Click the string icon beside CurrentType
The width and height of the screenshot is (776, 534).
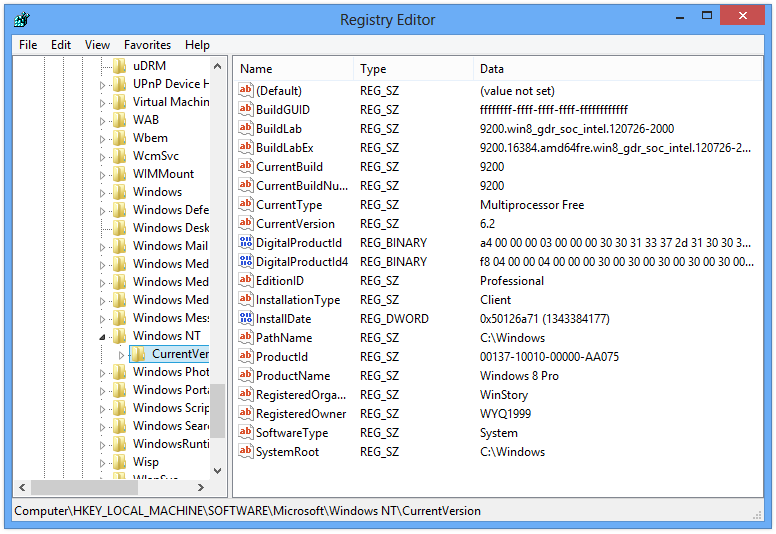pyautogui.click(x=245, y=204)
